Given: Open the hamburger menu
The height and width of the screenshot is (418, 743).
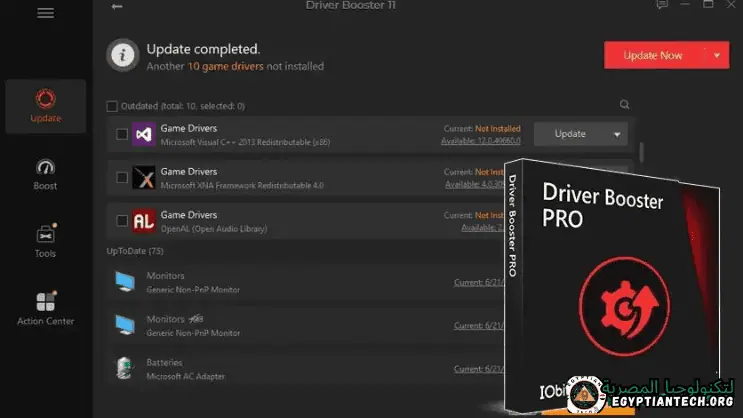Looking at the screenshot, I should 45,13.
